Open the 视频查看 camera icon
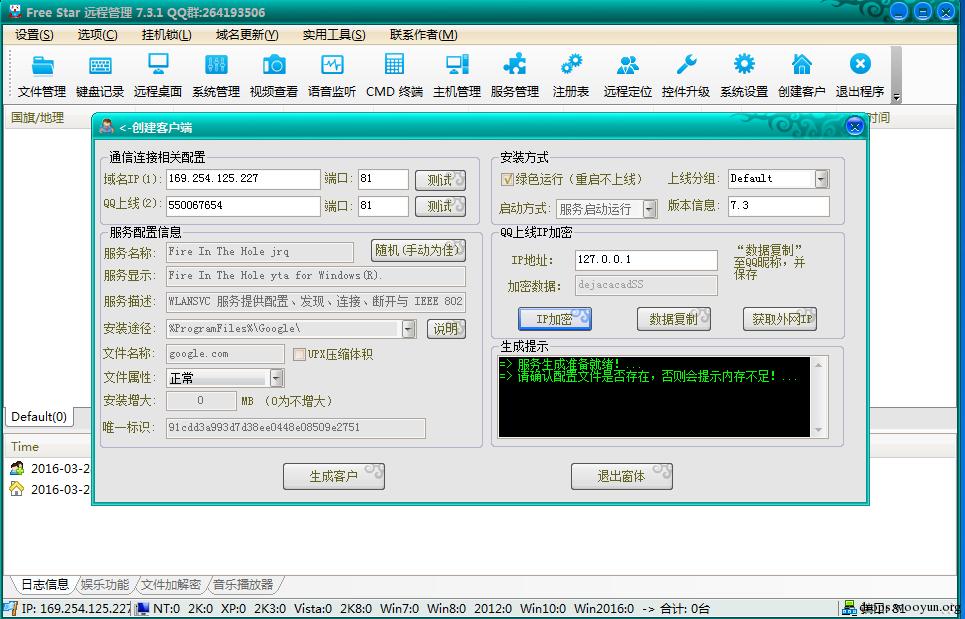This screenshot has width=965, height=619. point(273,75)
